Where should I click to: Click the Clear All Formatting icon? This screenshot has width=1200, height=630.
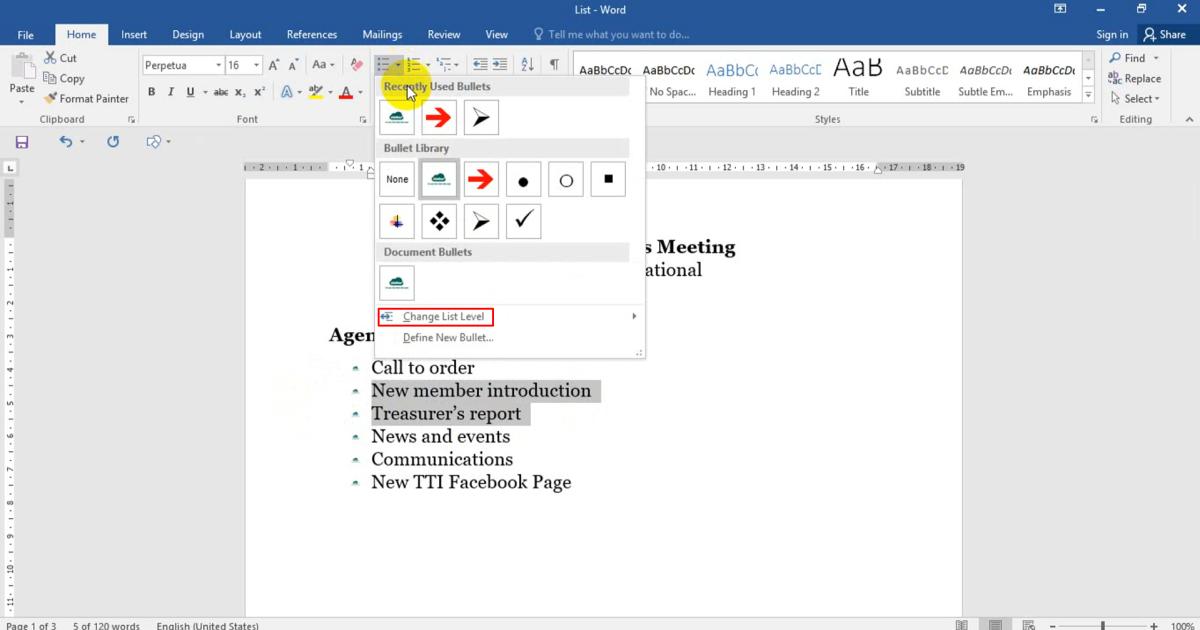pos(357,65)
